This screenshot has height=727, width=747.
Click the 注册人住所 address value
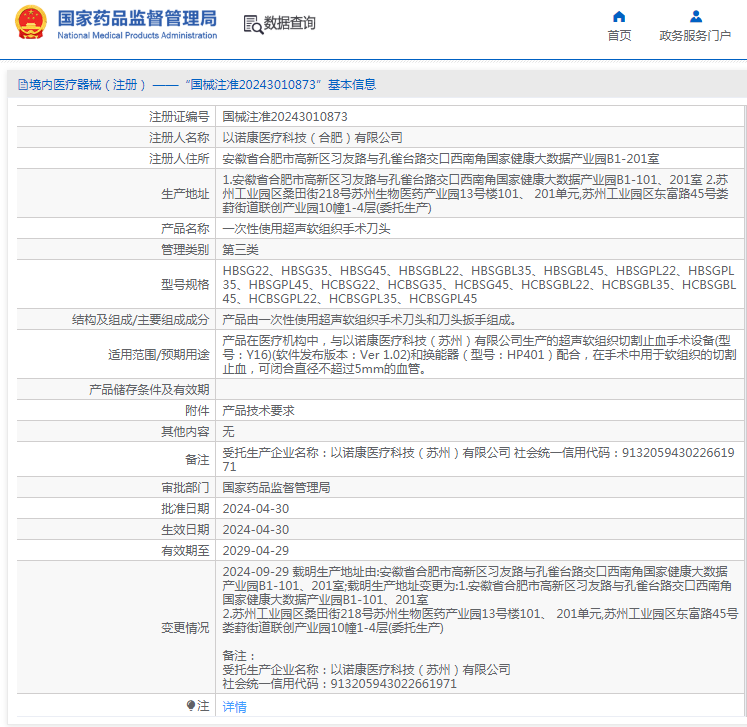(x=441, y=159)
